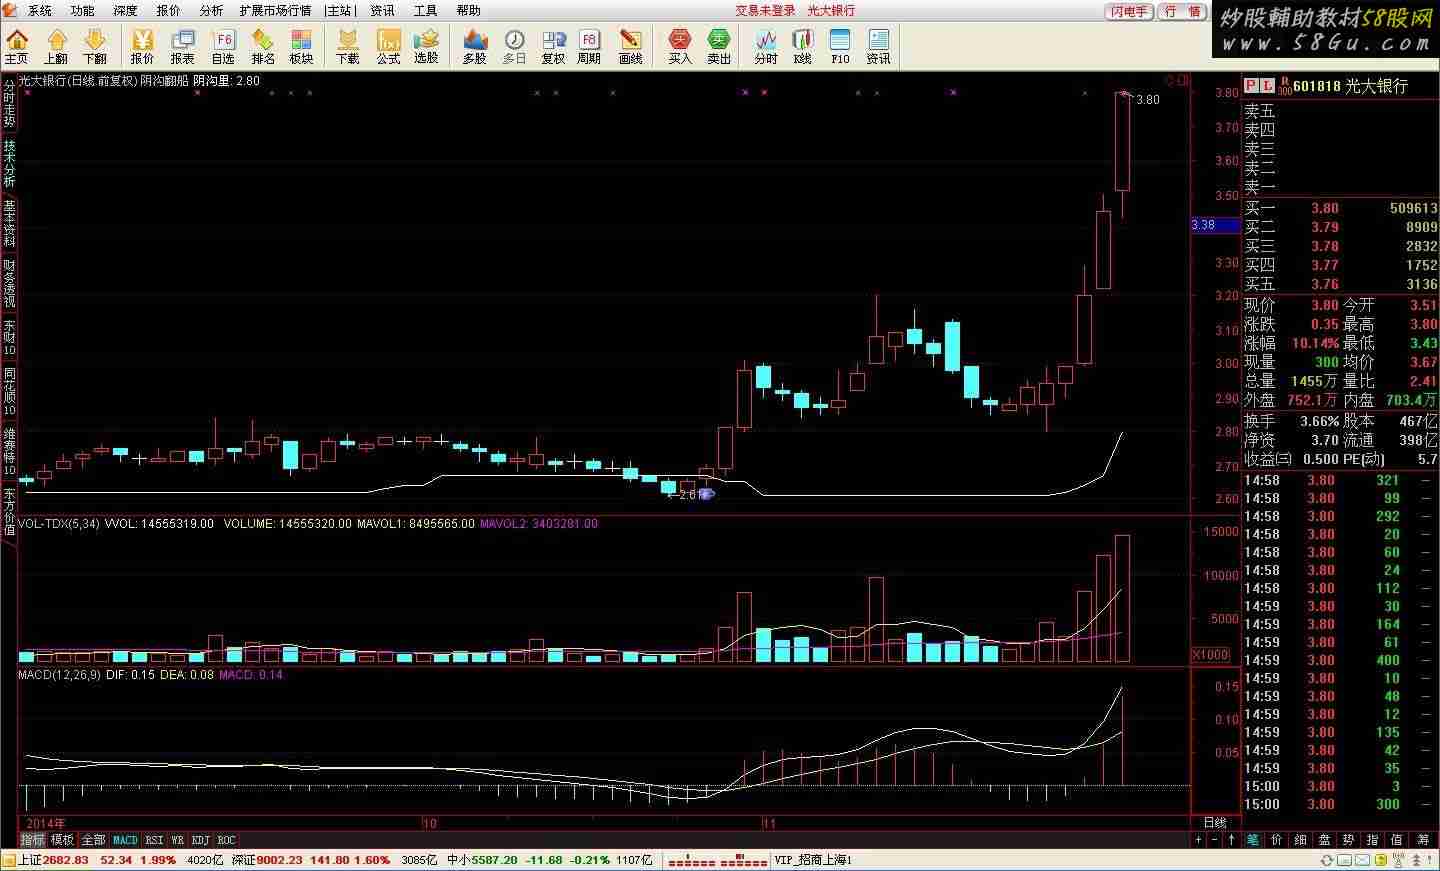
Task: Click the 多日 multi-day clock icon
Action: tap(514, 46)
